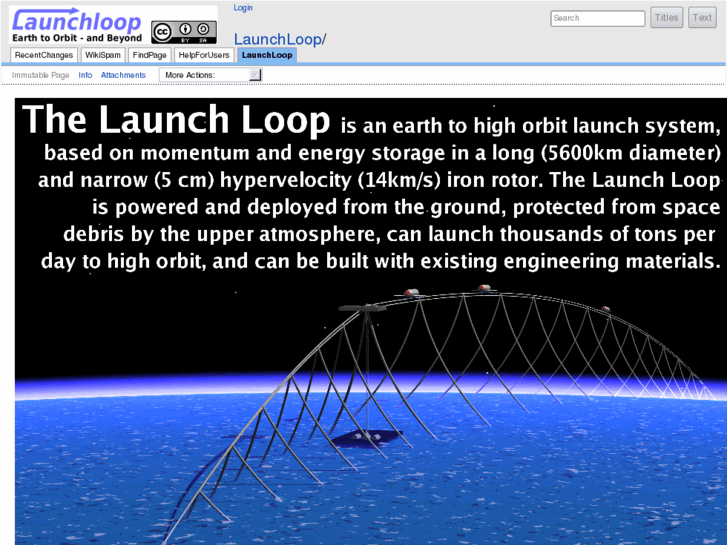Click the Text search button
The image size is (727, 545).
pyautogui.click(x=702, y=18)
